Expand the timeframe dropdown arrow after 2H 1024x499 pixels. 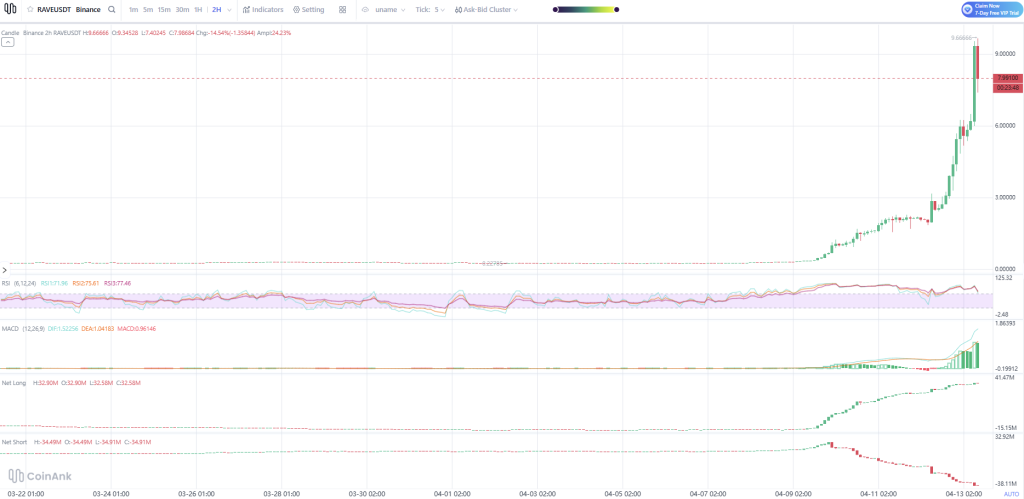(229, 9)
